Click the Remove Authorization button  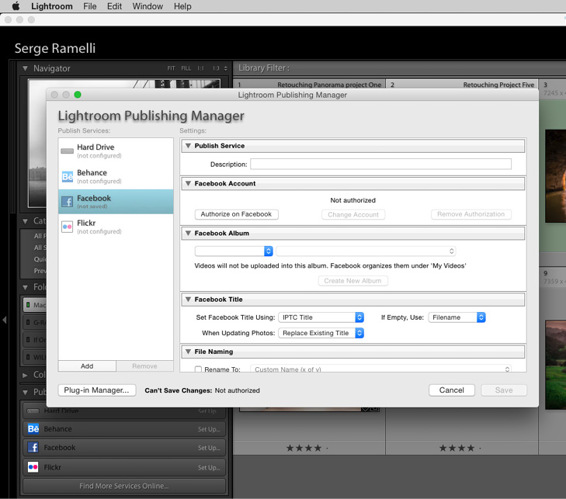tap(471, 214)
